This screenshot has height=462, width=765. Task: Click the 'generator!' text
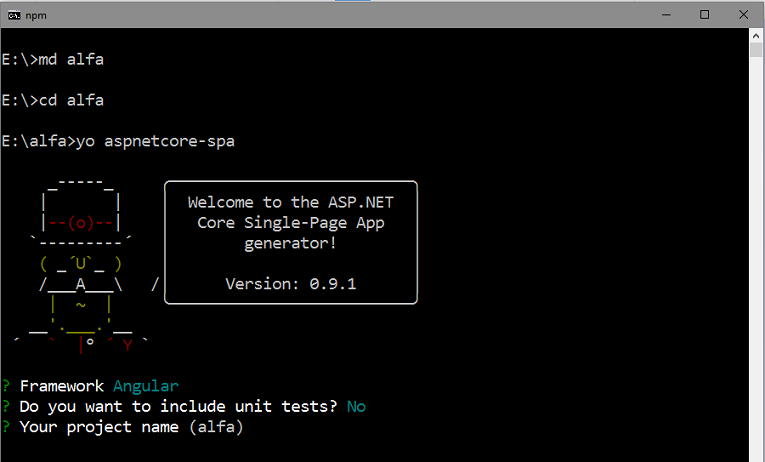pyautogui.click(x=291, y=243)
